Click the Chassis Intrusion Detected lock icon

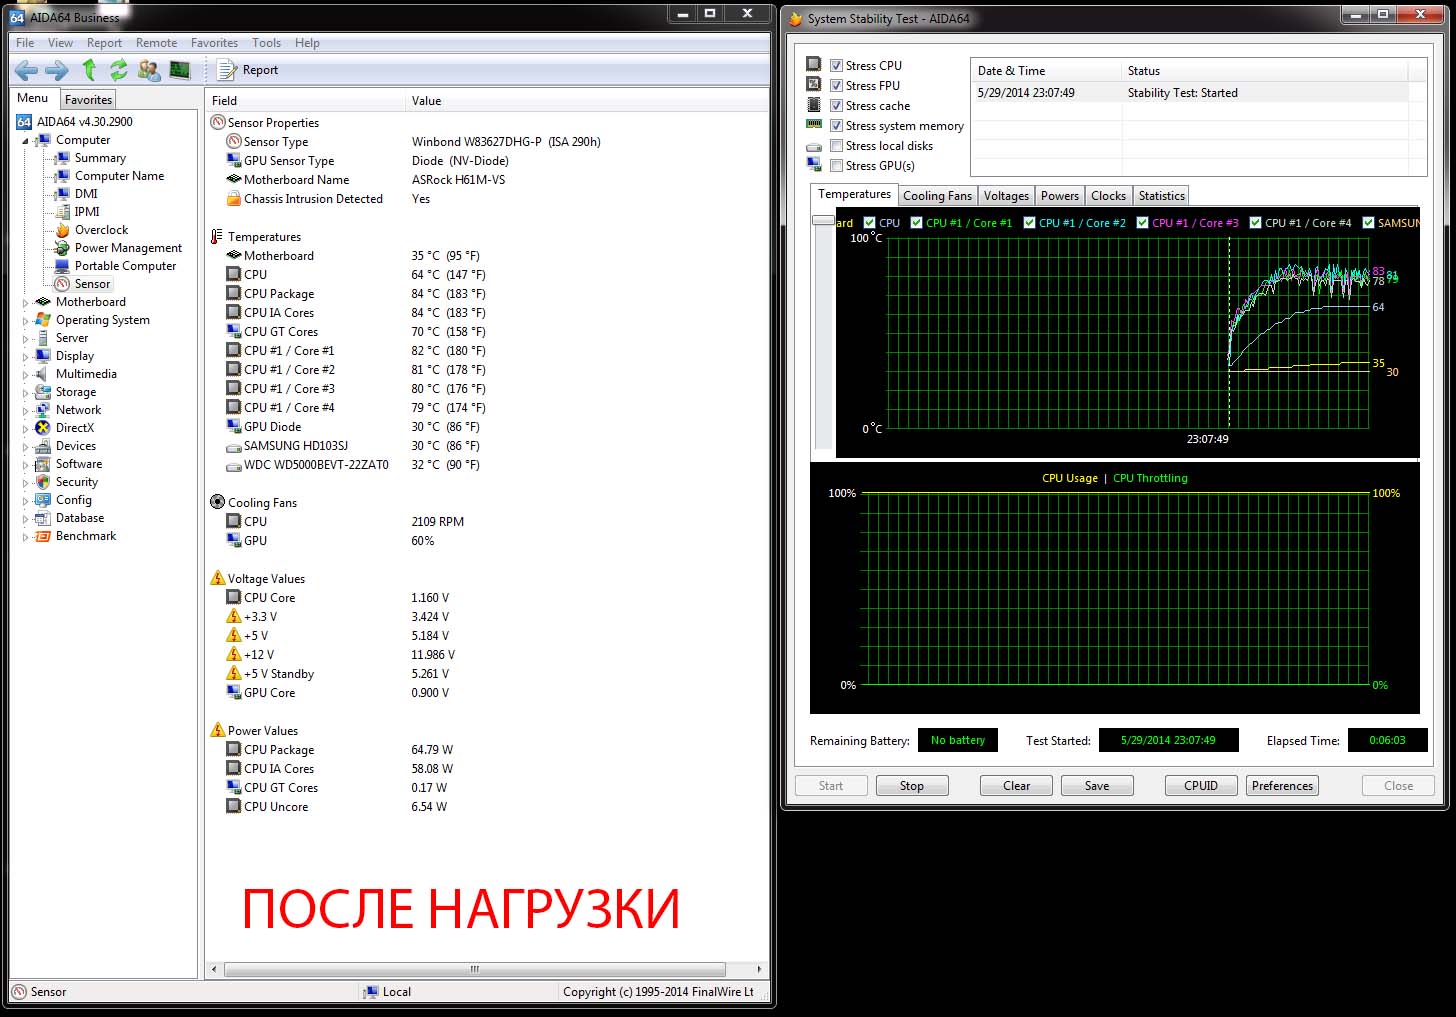click(x=234, y=198)
